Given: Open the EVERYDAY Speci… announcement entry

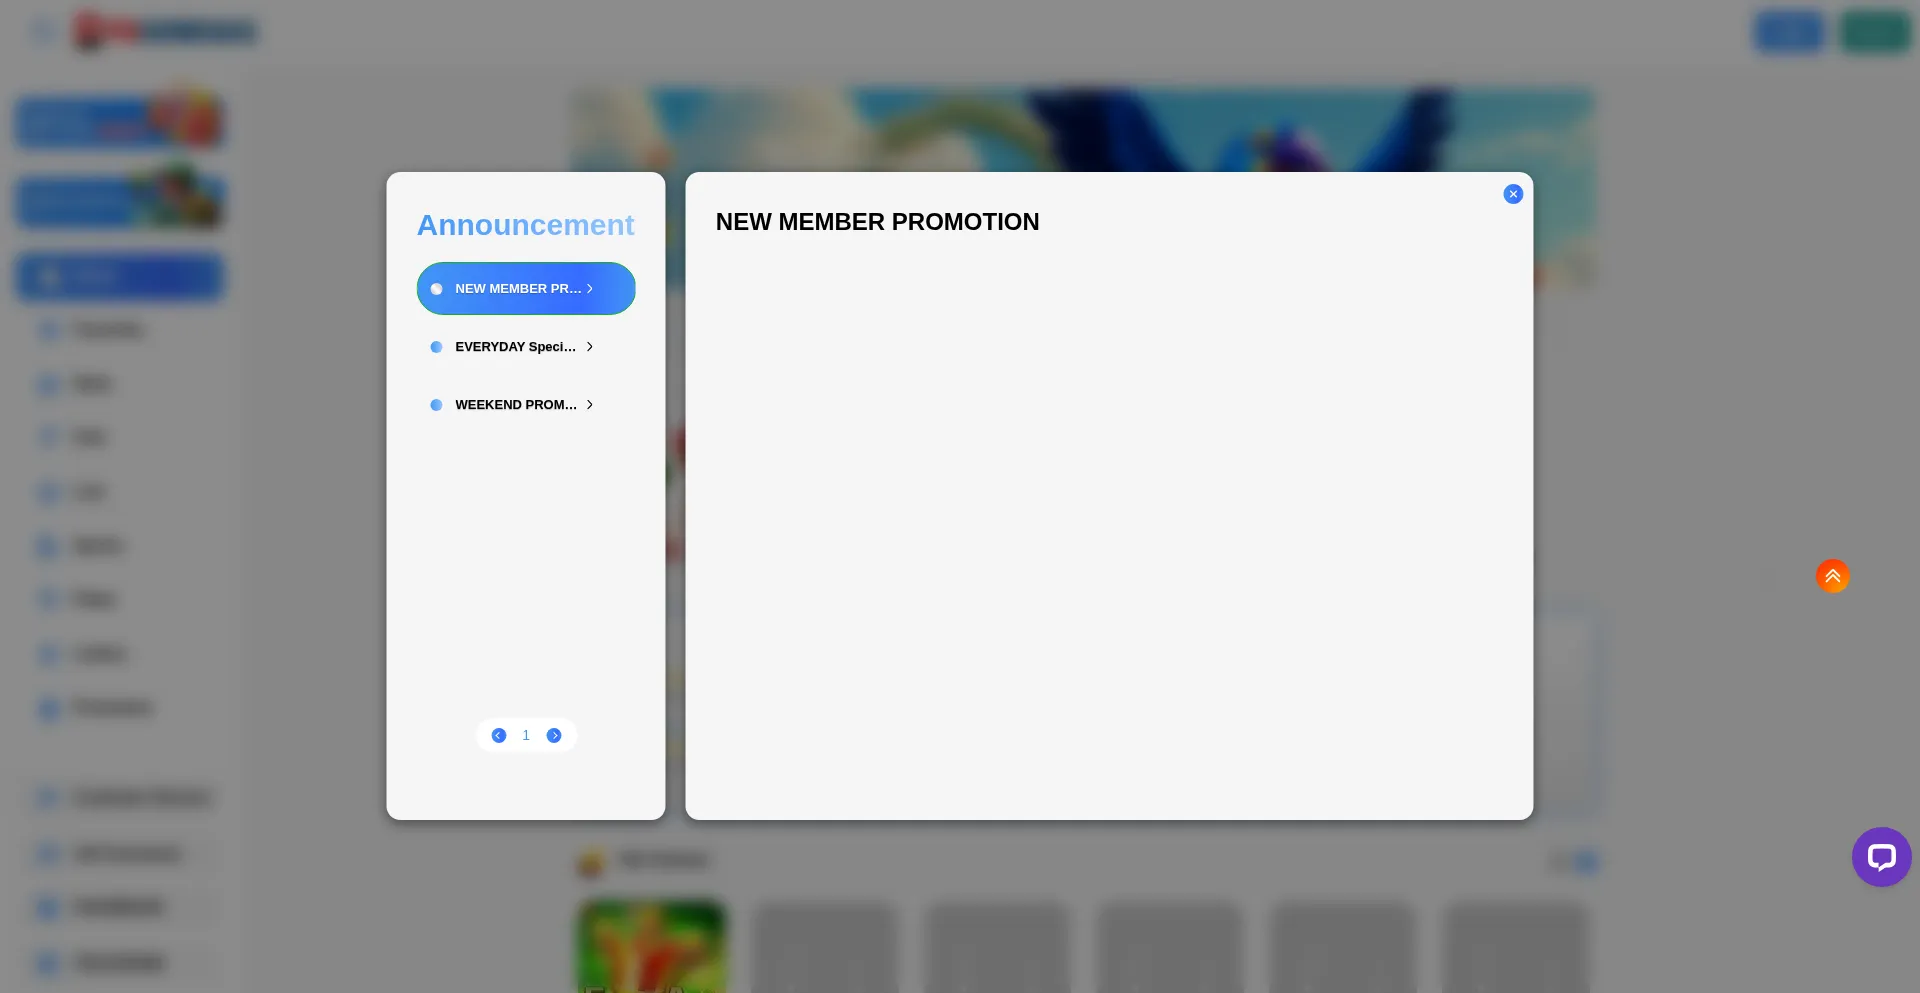Looking at the screenshot, I should [x=515, y=347].
